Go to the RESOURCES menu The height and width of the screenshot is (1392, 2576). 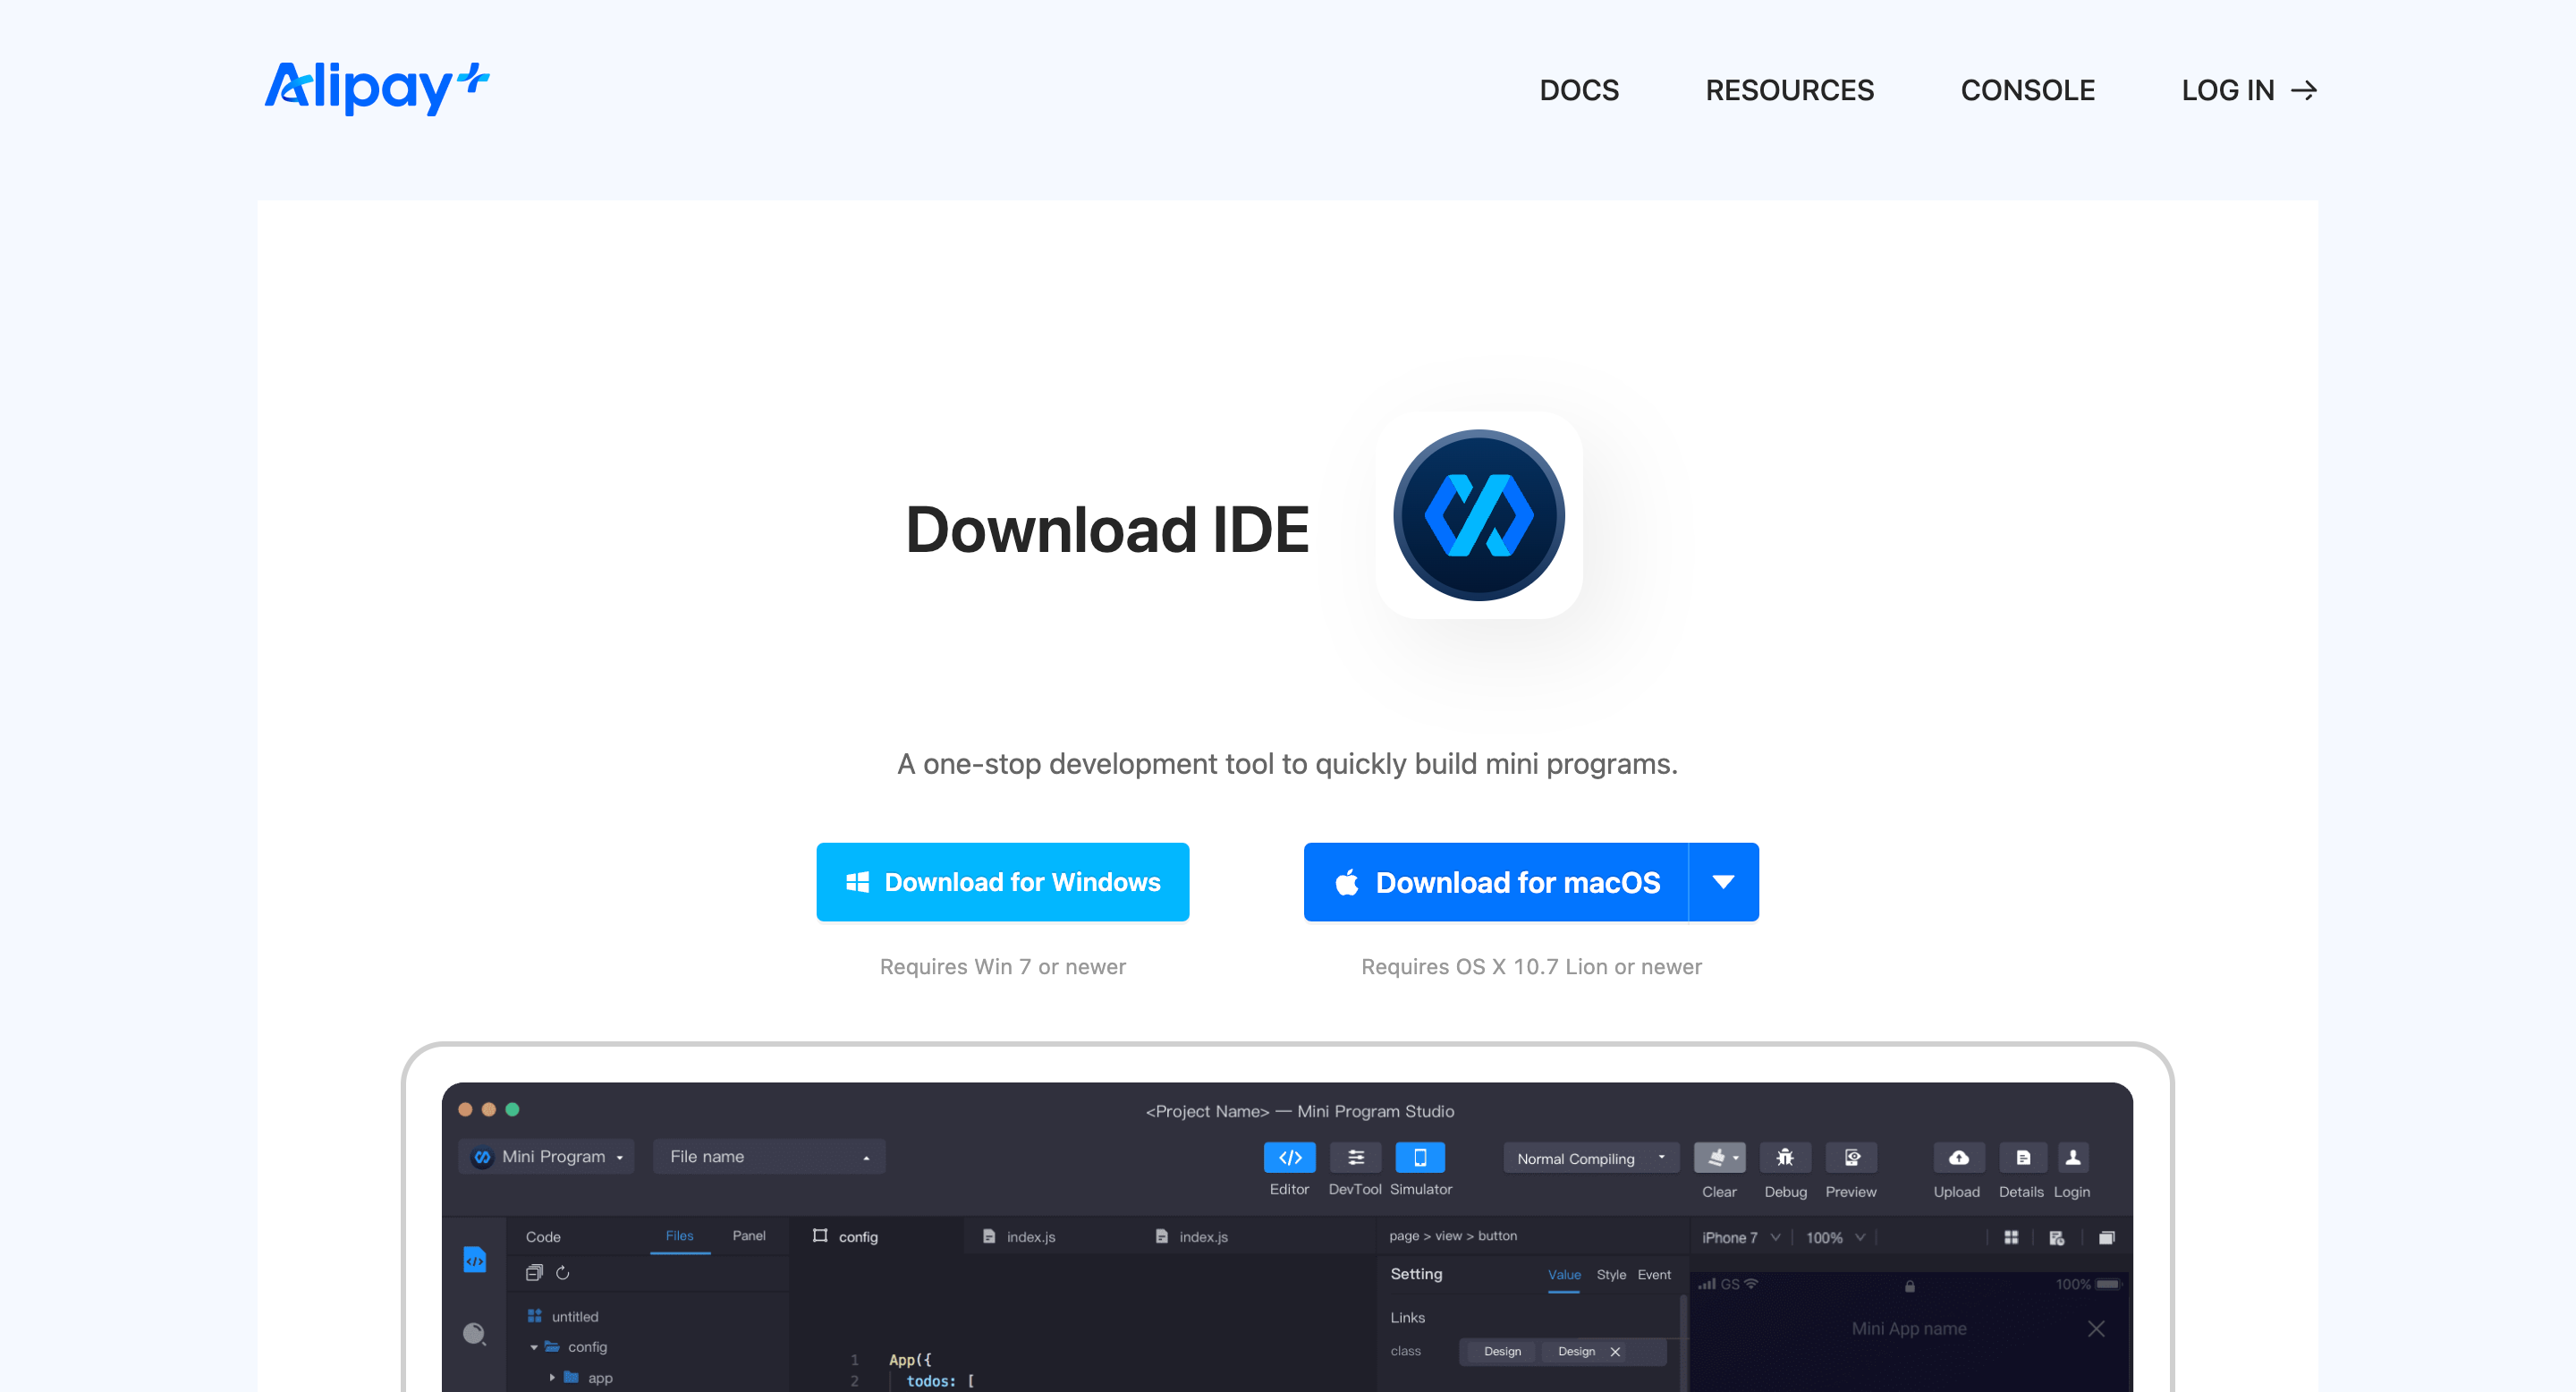(x=1789, y=90)
